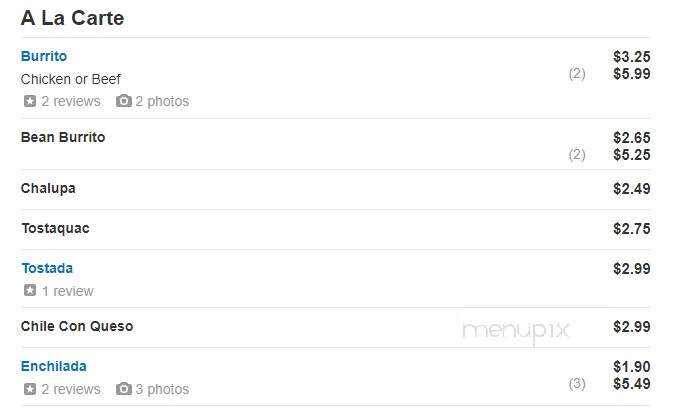View the Burrito '2 photos' text
The height and width of the screenshot is (413, 695).
point(162,101)
